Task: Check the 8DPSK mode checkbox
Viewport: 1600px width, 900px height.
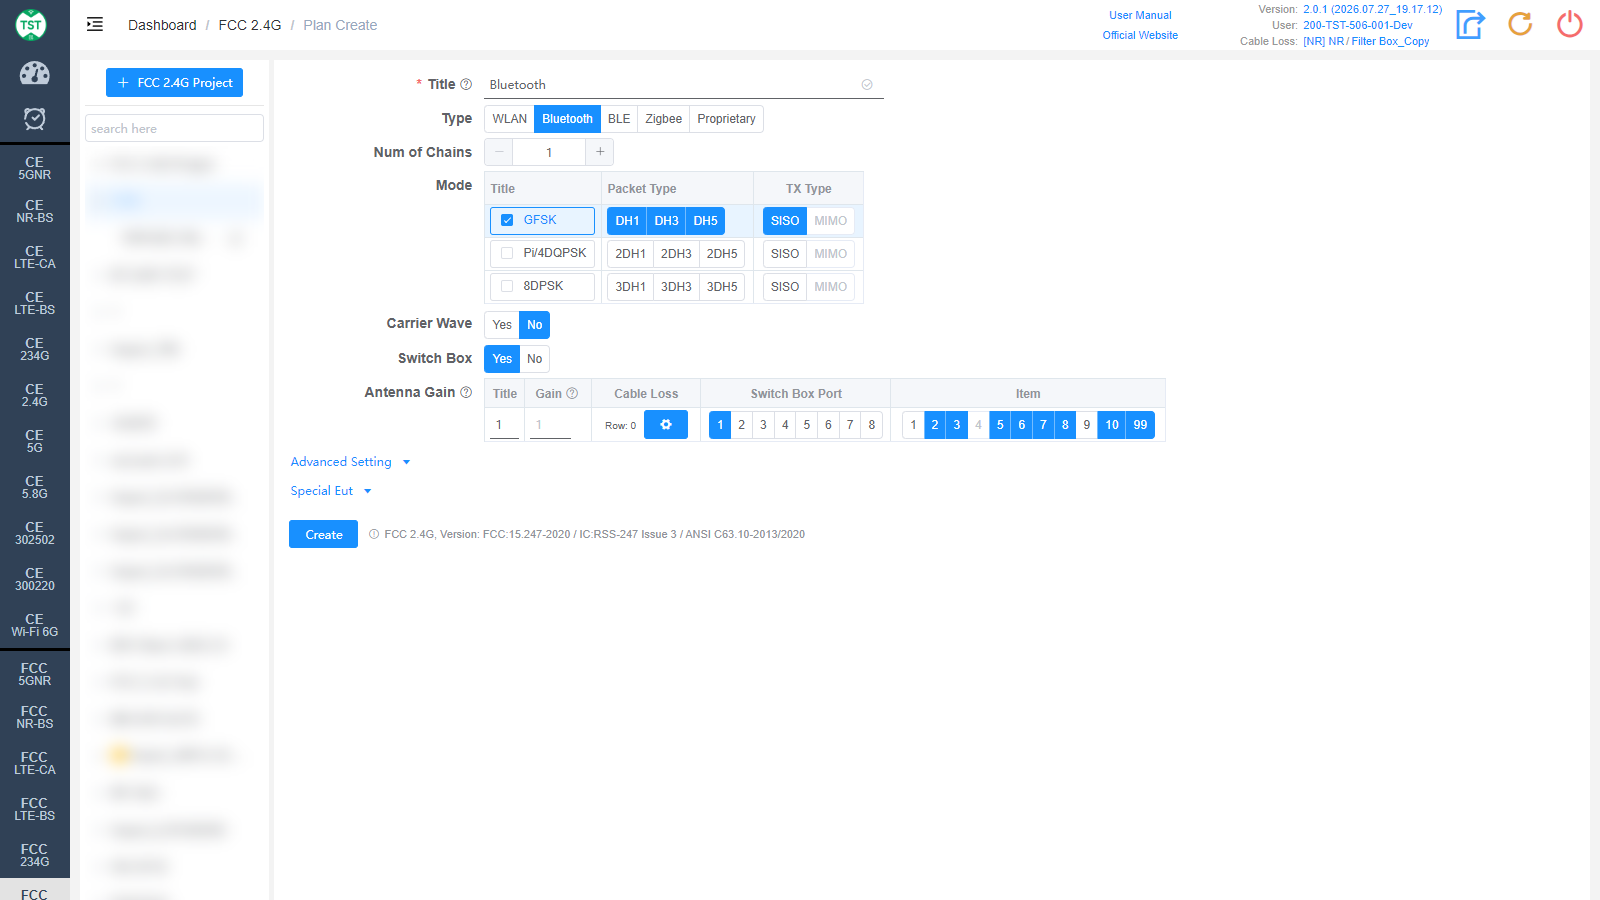Action: (x=507, y=286)
